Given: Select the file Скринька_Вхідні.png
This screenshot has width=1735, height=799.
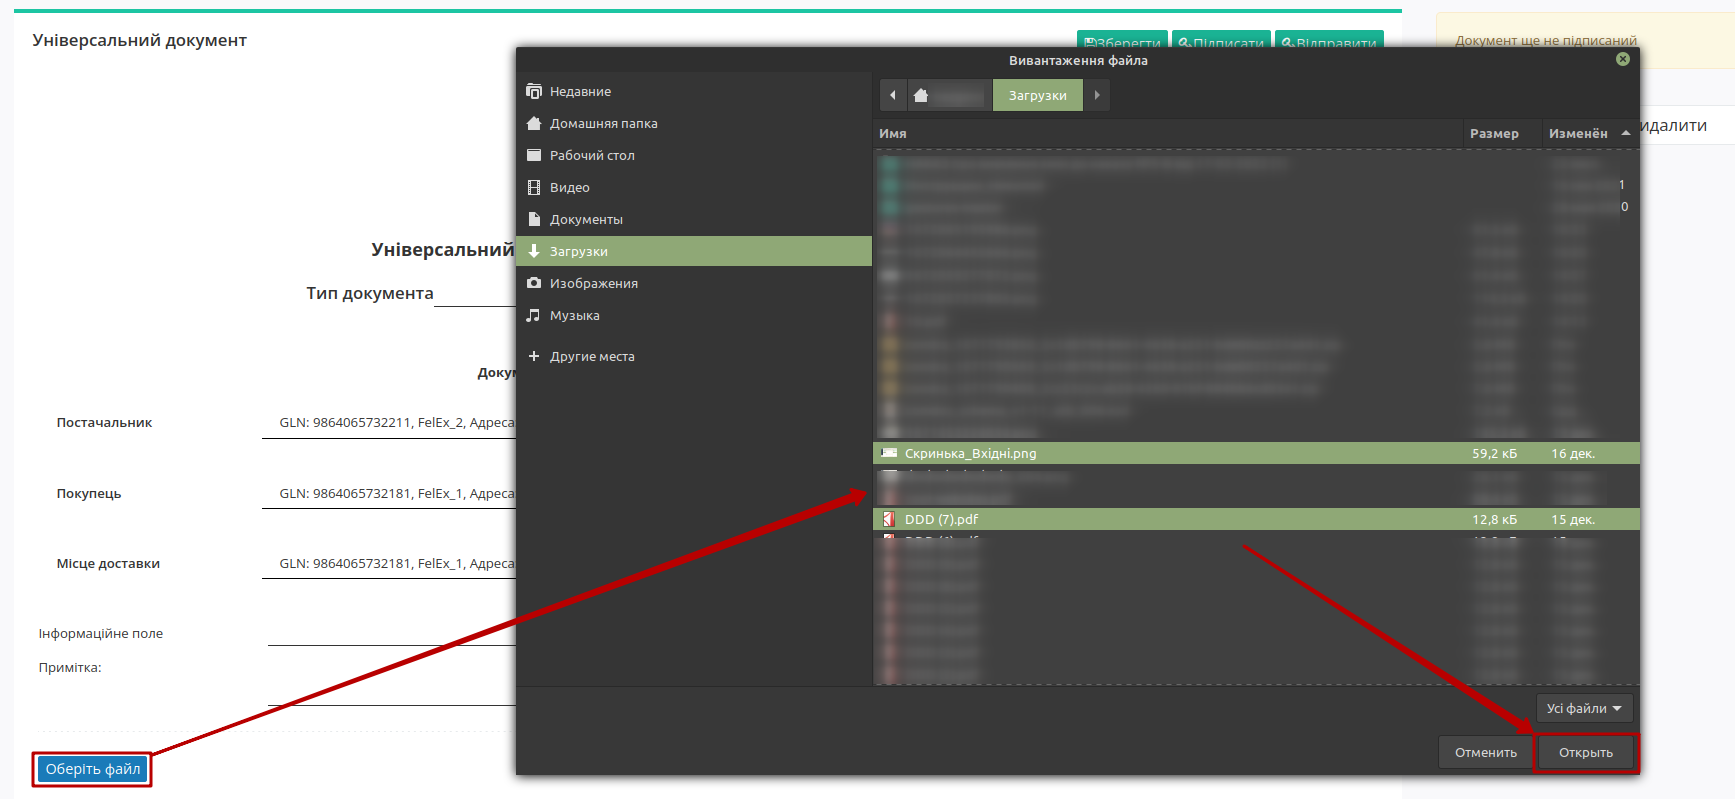Looking at the screenshot, I should click(x=1256, y=453).
